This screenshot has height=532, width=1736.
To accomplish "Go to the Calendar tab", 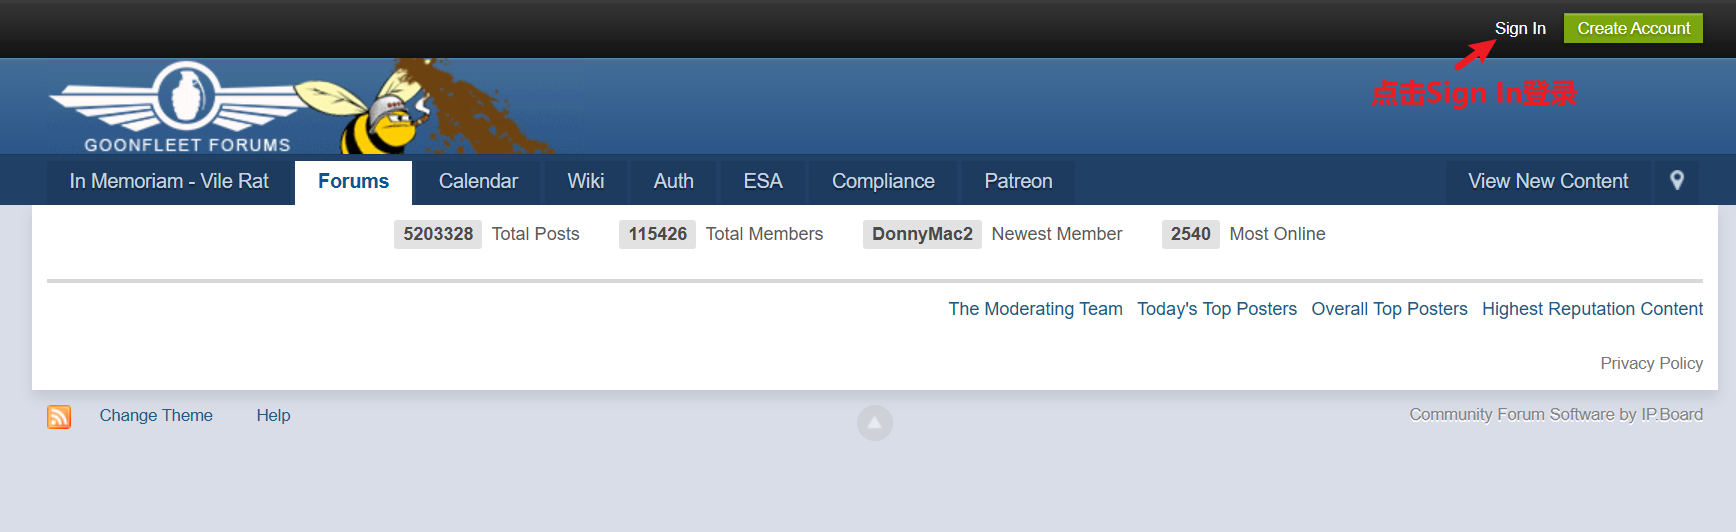I will 478,181.
